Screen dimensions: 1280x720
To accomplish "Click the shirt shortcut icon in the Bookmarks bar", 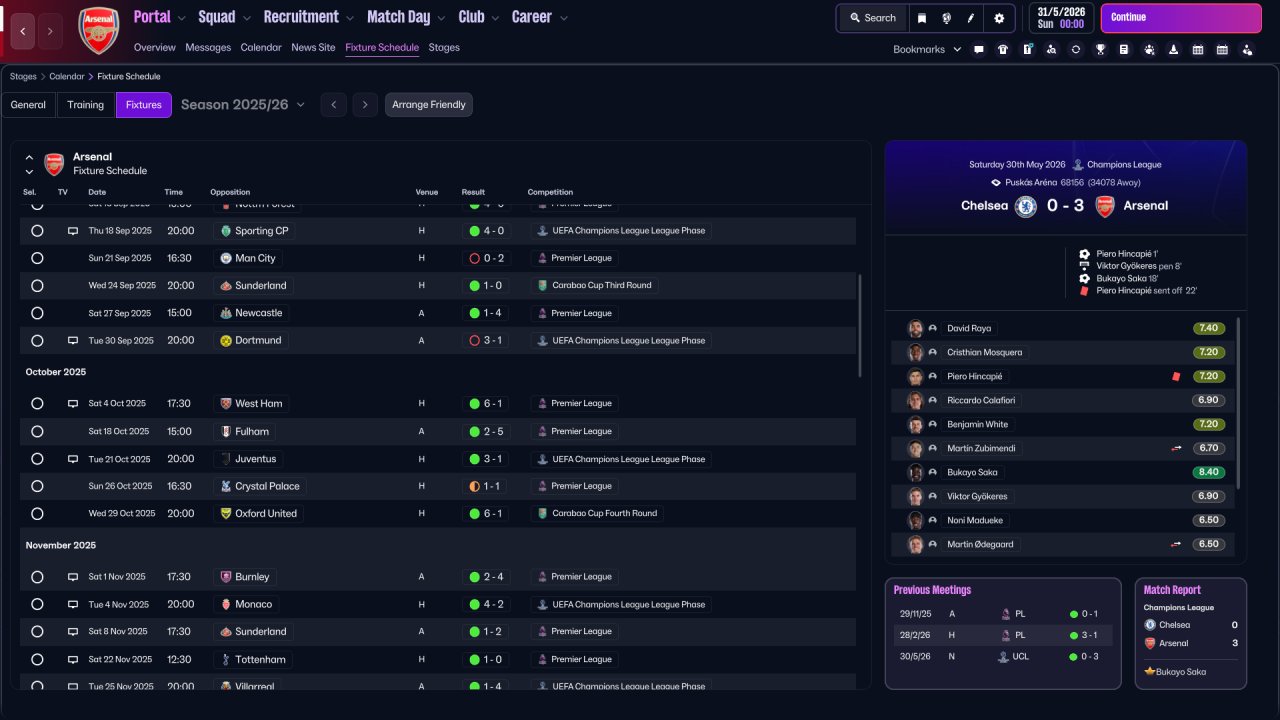I will tap(1003, 49).
